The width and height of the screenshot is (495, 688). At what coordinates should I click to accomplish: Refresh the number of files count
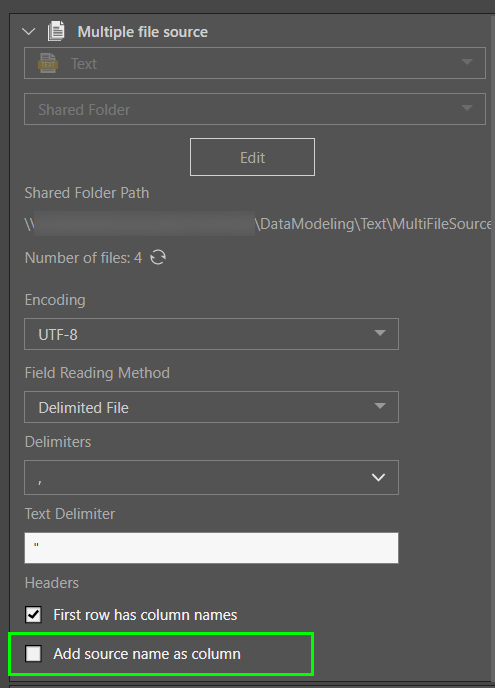158,258
